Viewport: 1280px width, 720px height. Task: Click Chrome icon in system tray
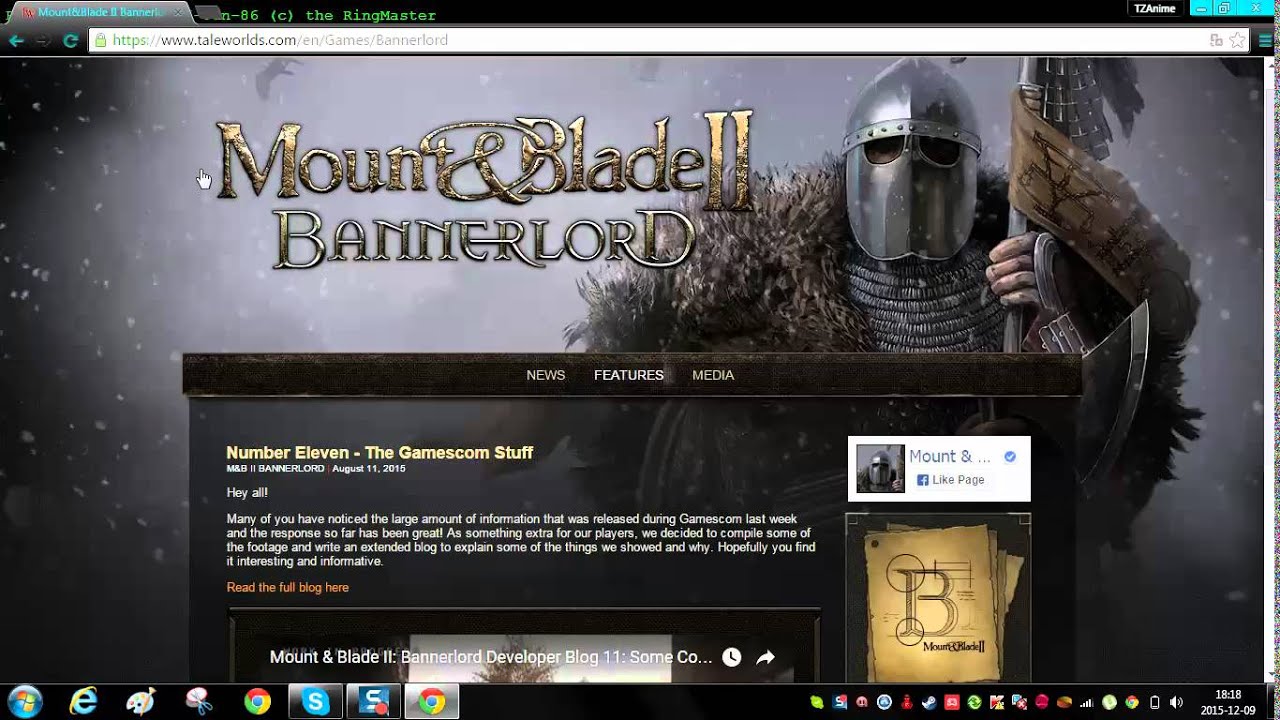pos(1132,702)
